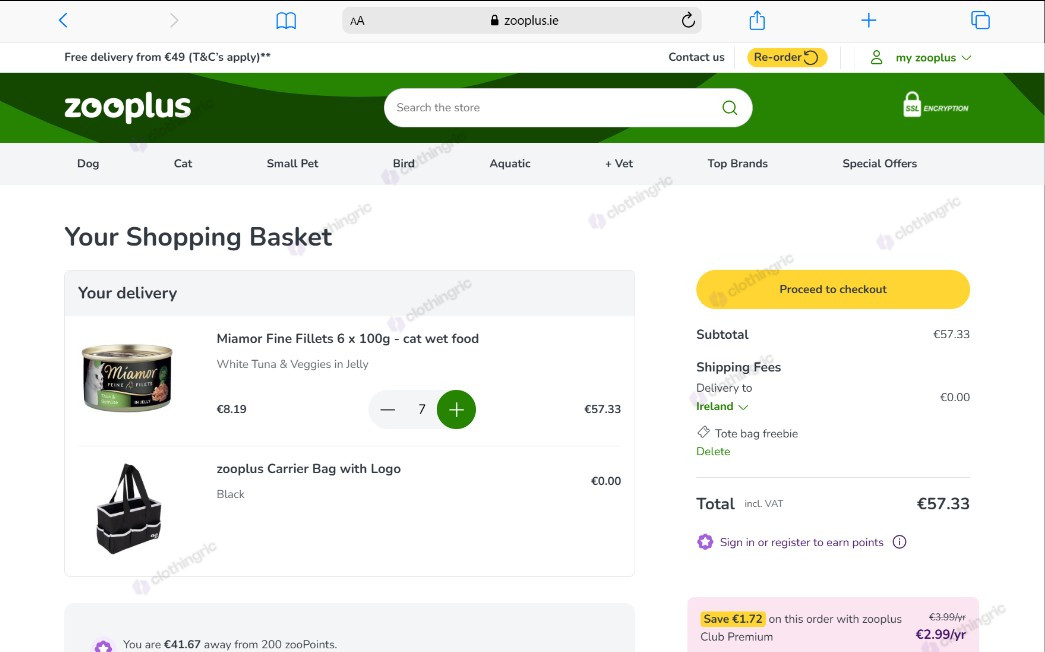1045x652 pixels.
Task: Increase Miamor quantity with plus button
Action: click(x=457, y=409)
